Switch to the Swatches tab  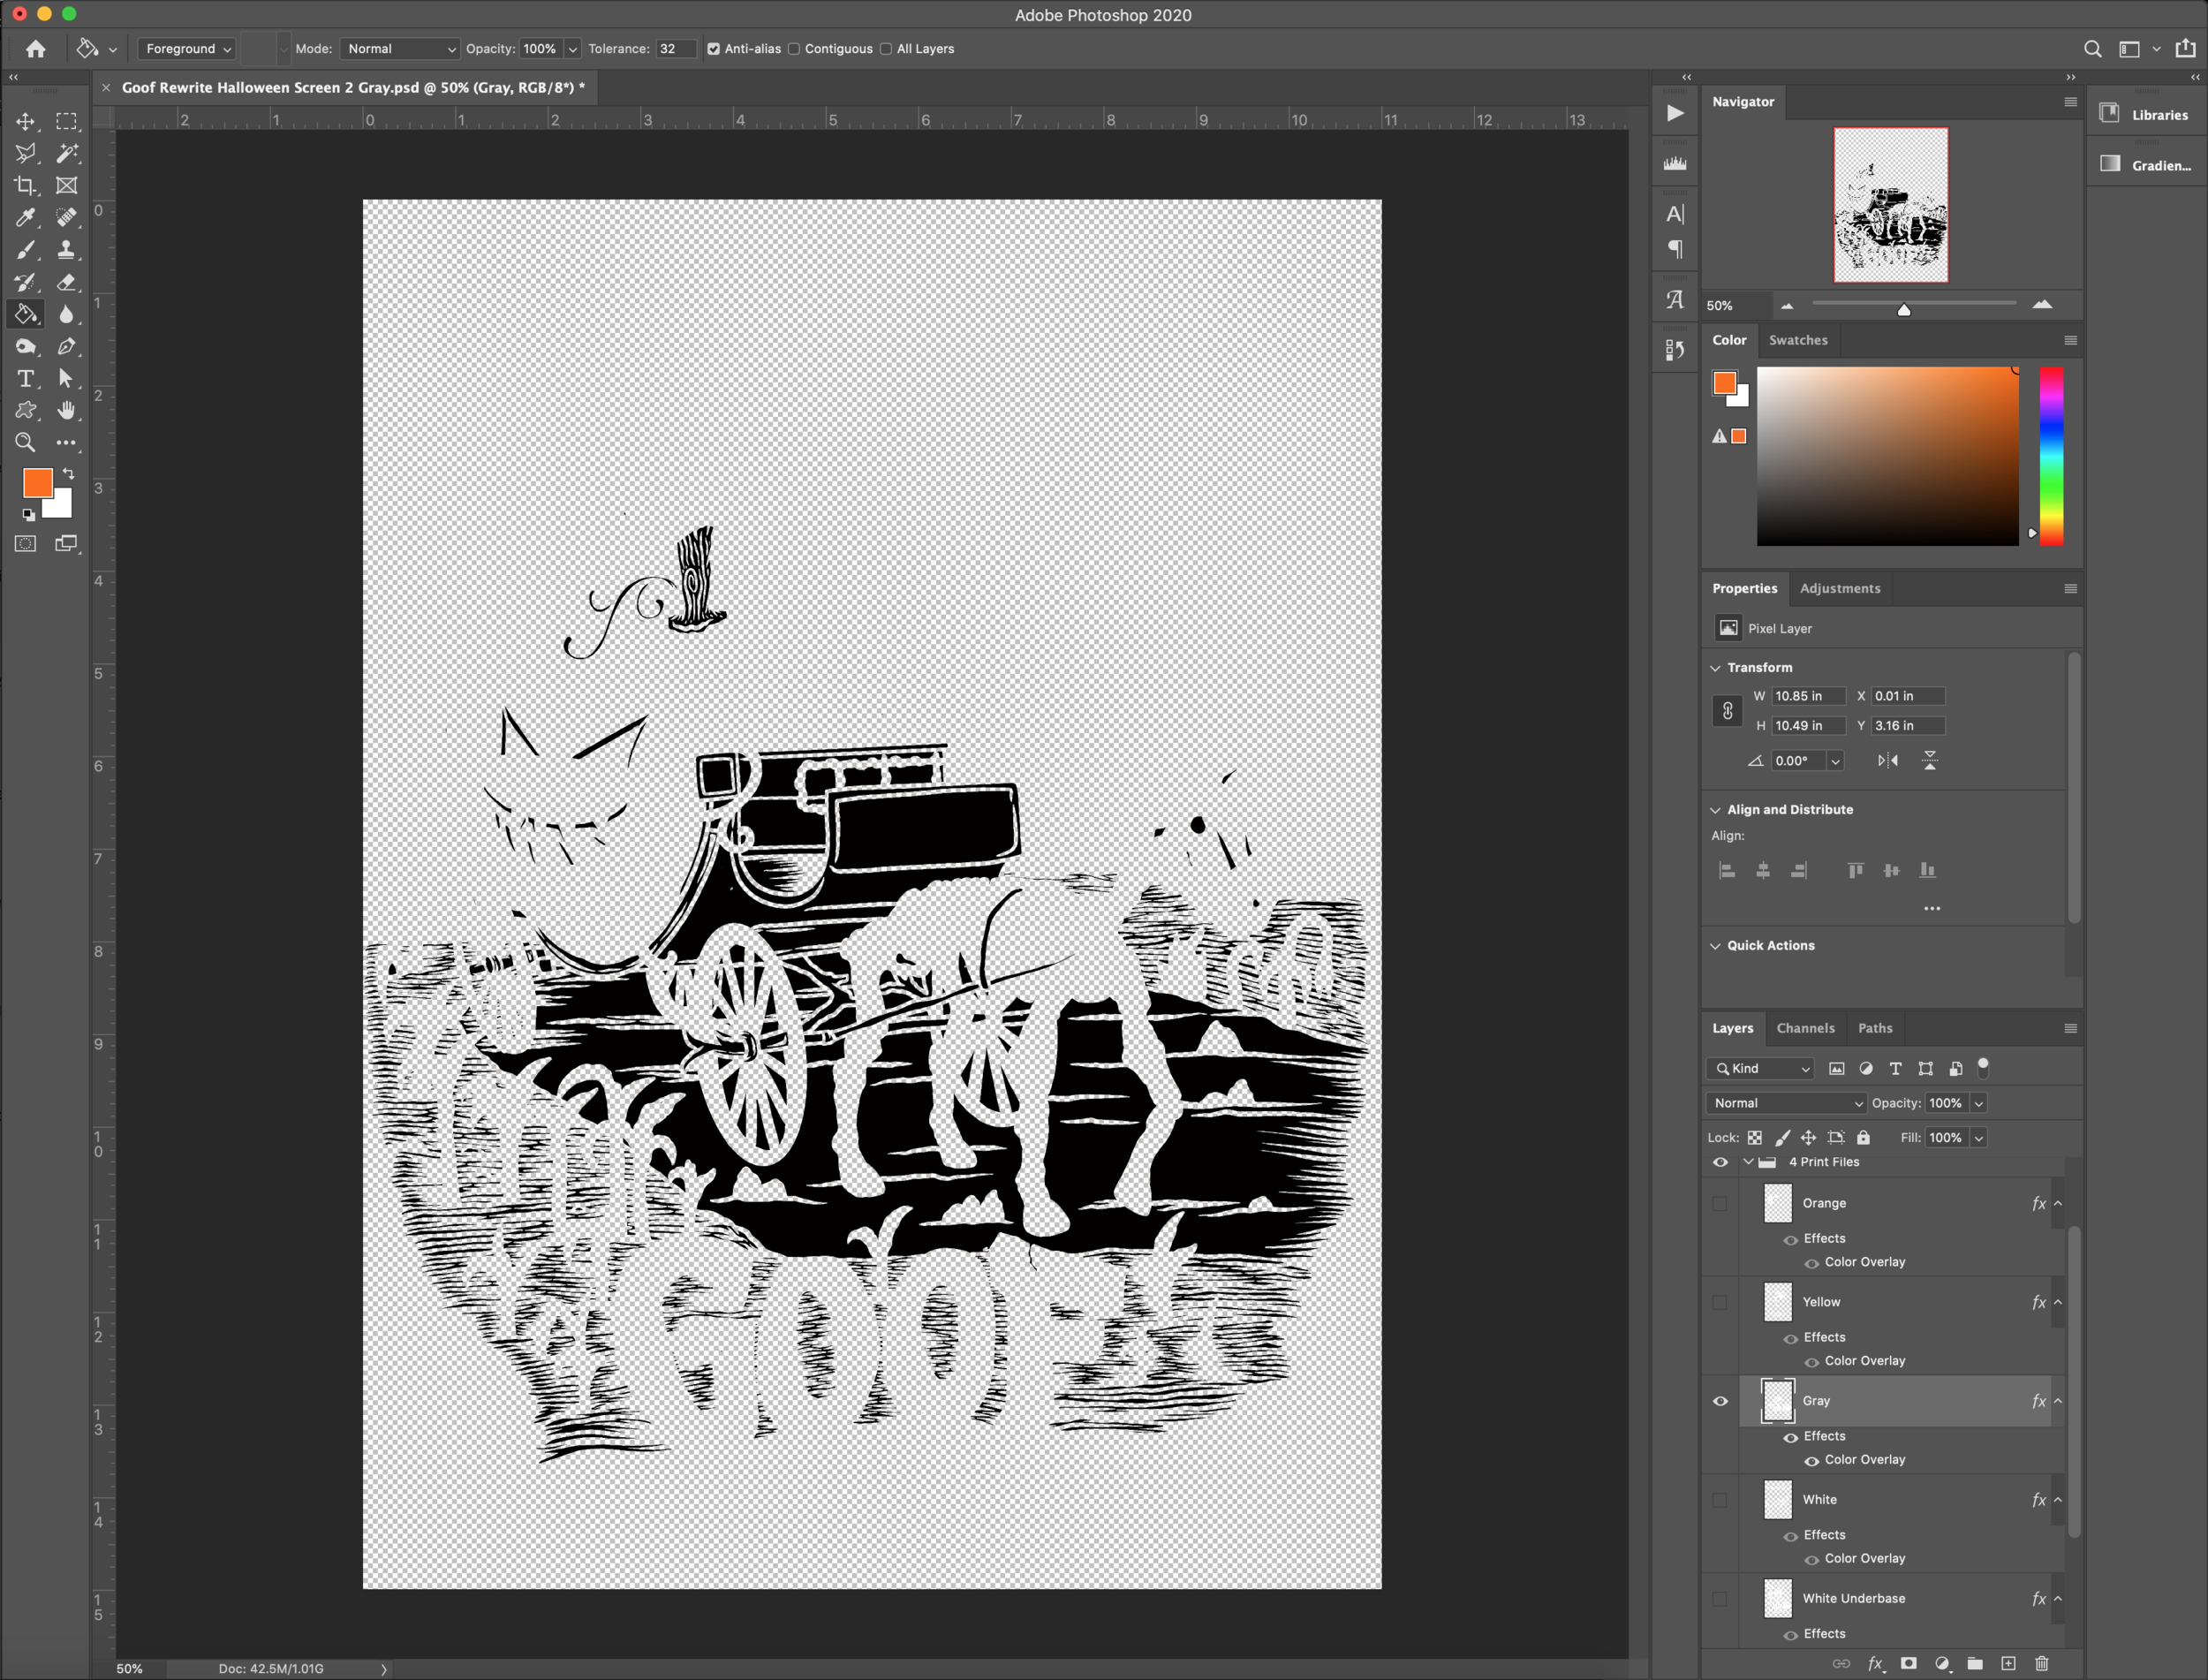(x=1798, y=340)
